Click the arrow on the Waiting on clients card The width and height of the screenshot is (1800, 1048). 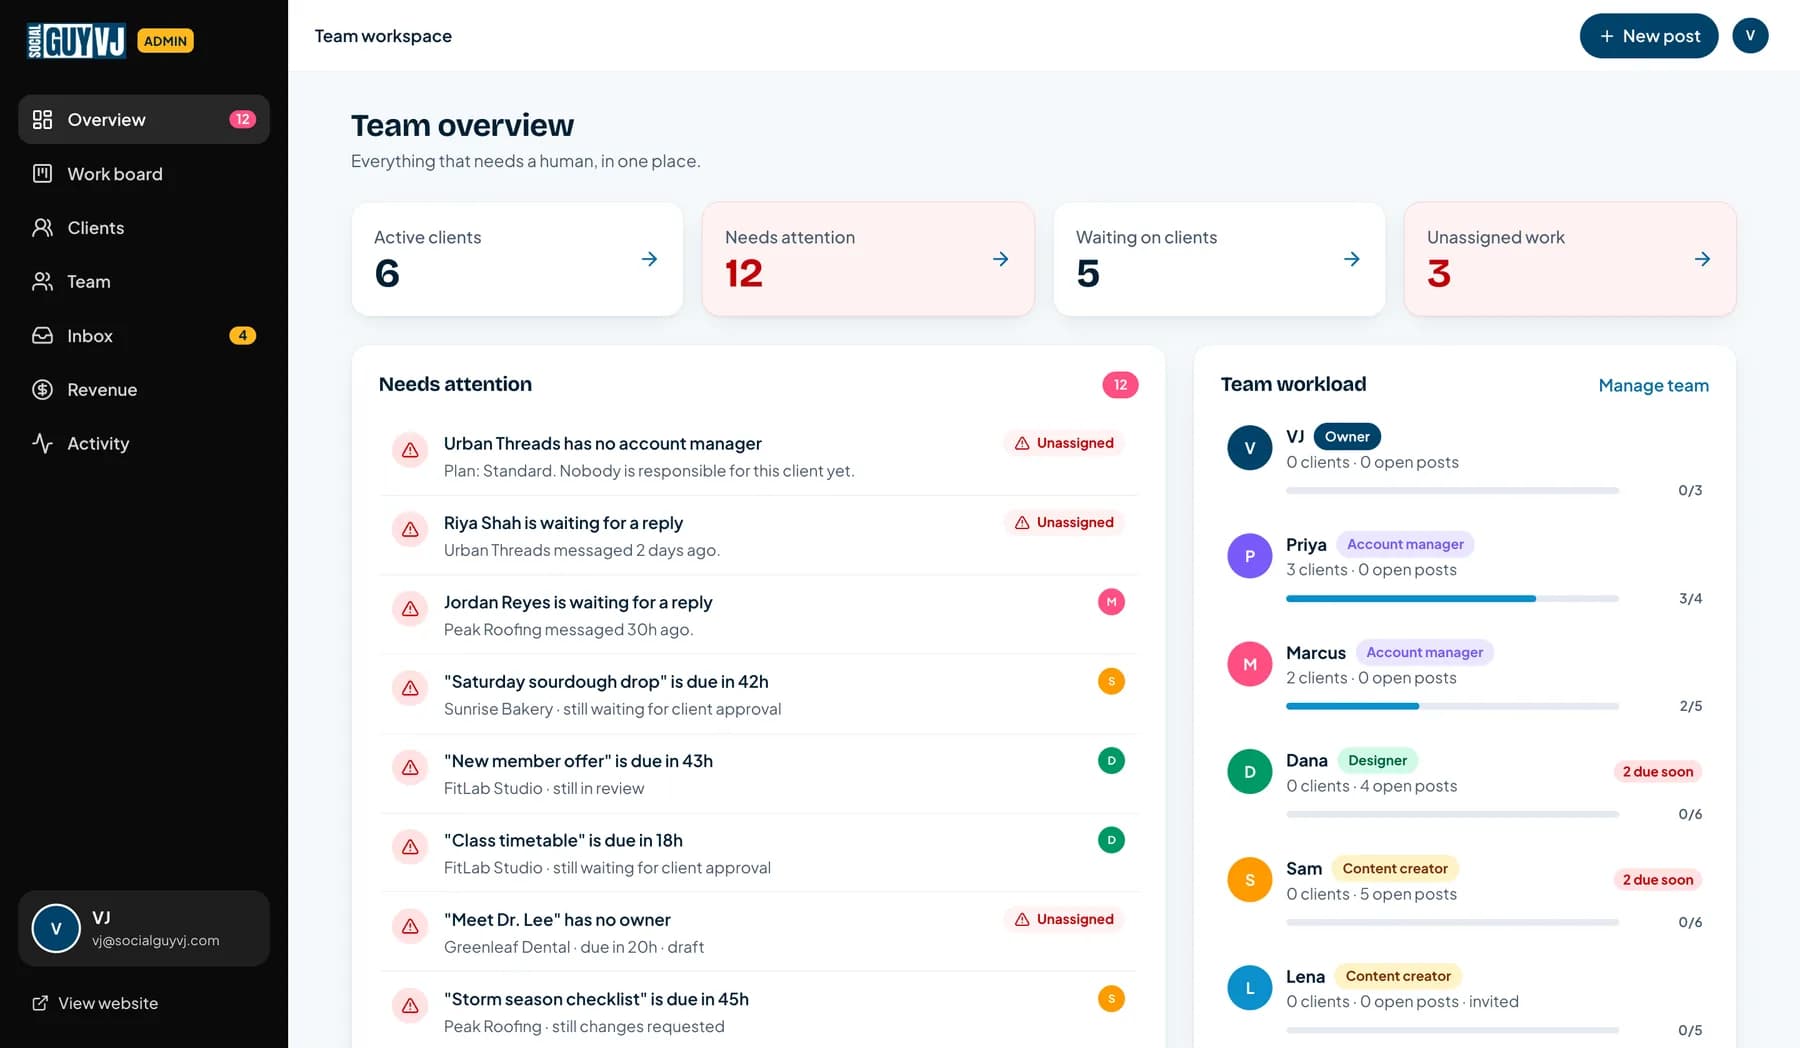point(1352,259)
